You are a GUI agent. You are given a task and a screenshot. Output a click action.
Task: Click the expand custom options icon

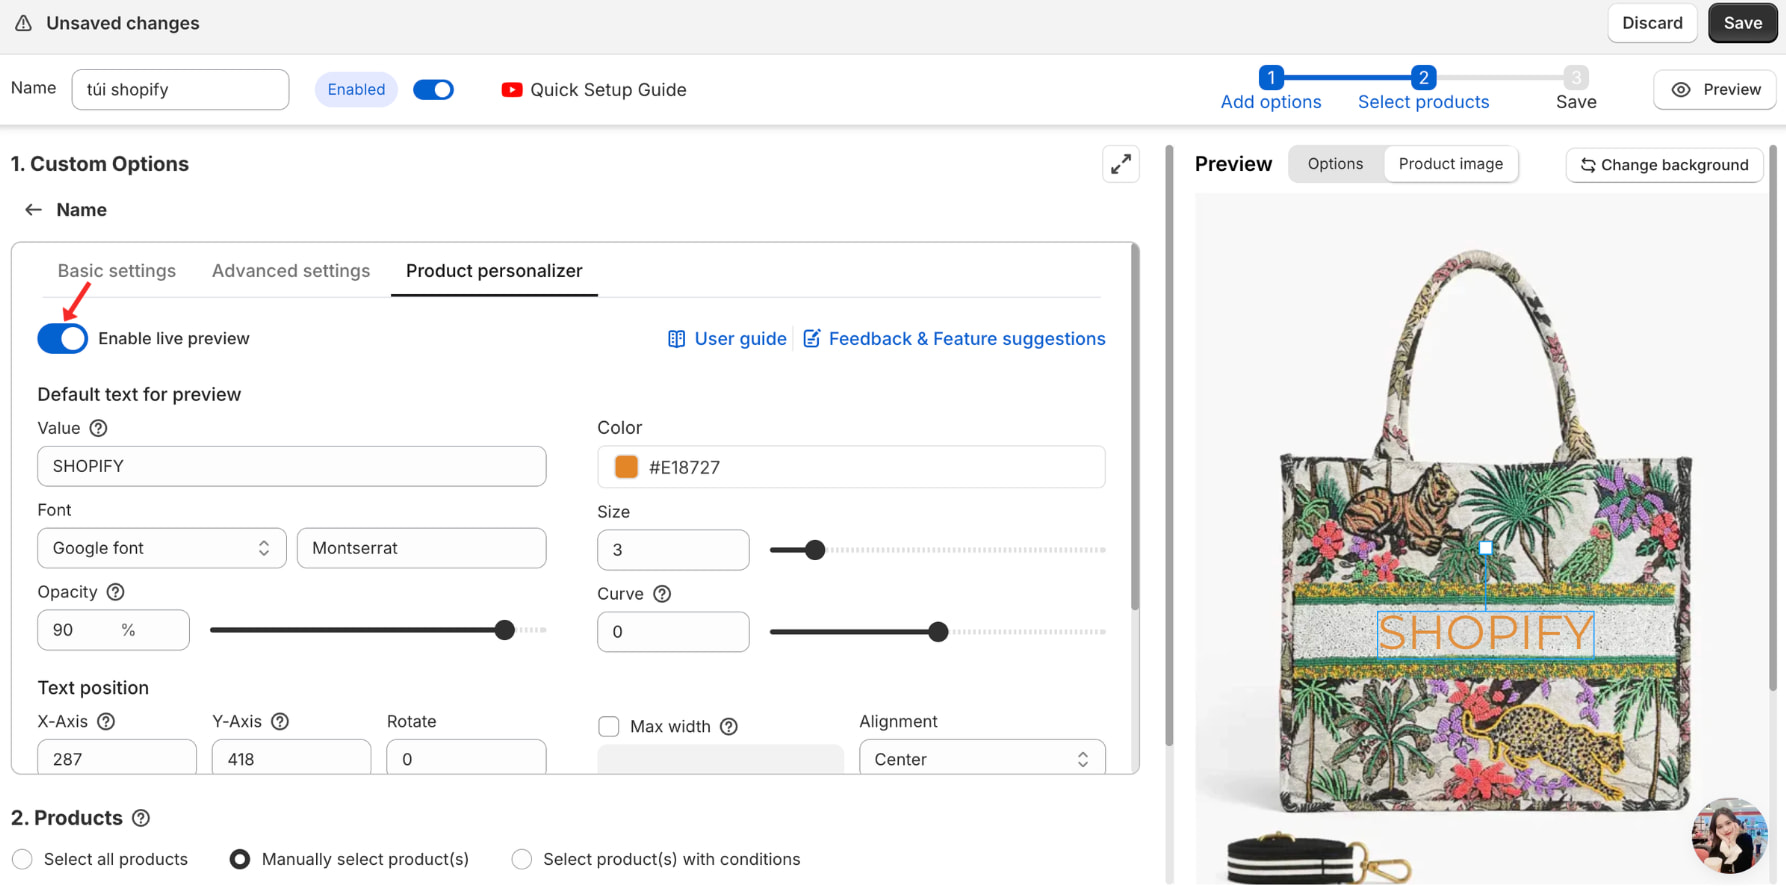pyautogui.click(x=1120, y=164)
